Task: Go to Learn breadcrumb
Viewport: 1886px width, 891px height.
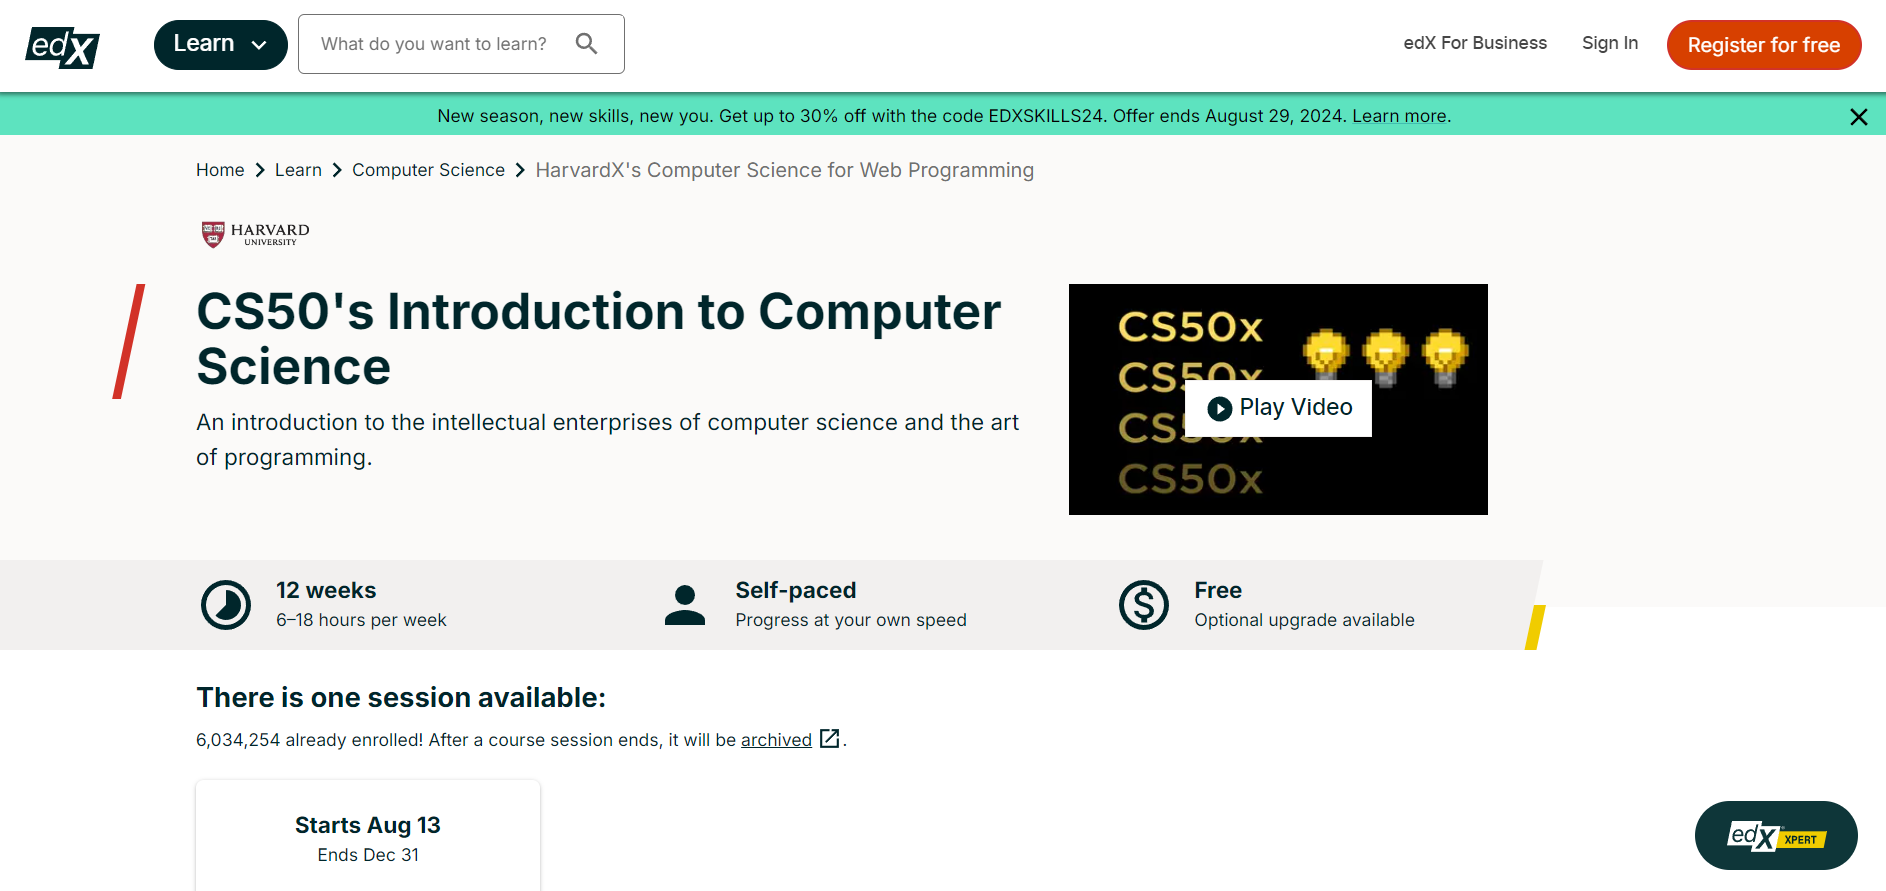Action: [298, 170]
